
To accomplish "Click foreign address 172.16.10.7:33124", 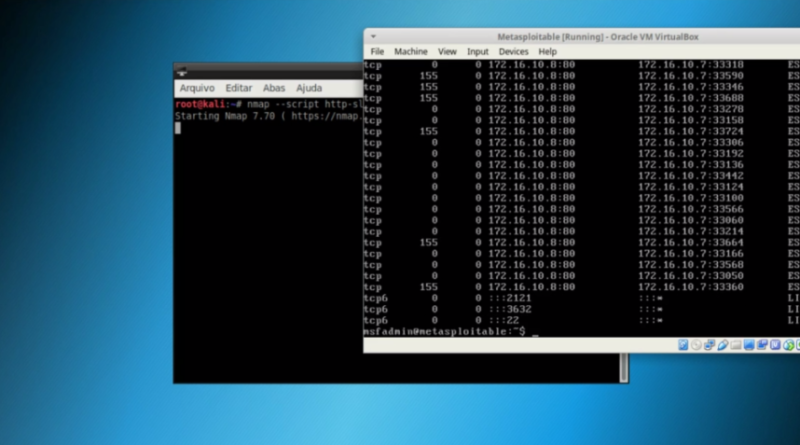I will 691,187.
